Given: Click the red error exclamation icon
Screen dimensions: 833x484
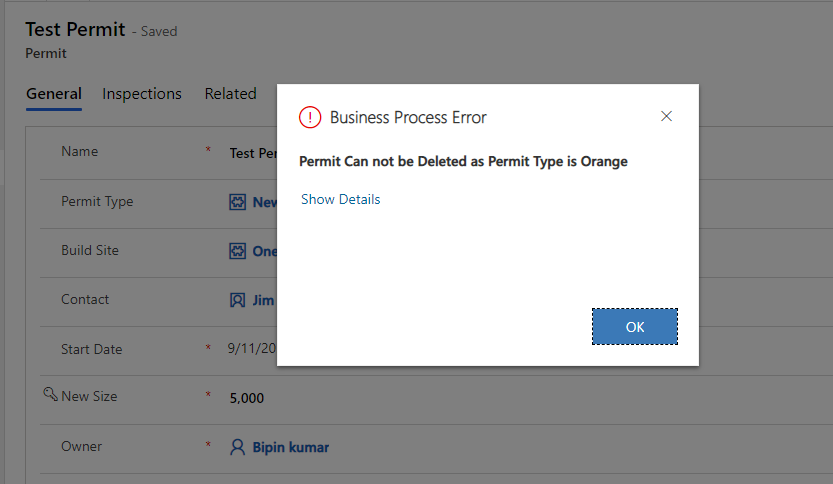Looking at the screenshot, I should pos(310,117).
